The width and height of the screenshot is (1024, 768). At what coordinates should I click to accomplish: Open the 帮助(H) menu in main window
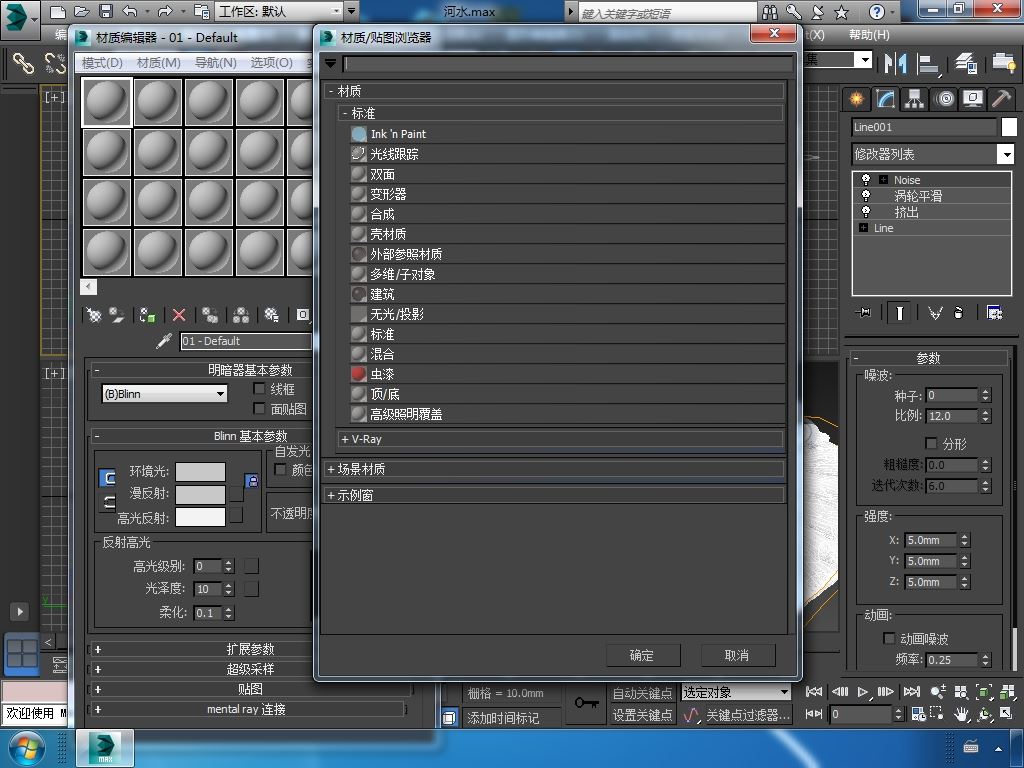[869, 35]
